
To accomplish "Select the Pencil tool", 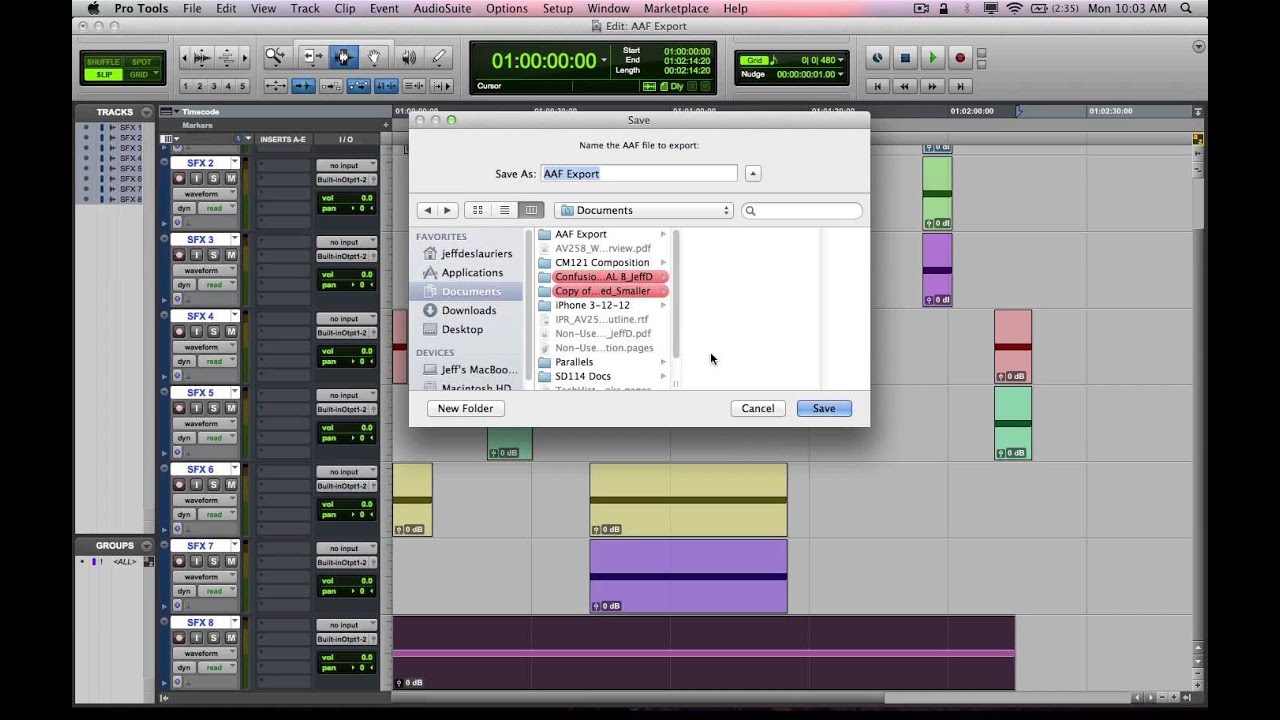I will 439,57.
